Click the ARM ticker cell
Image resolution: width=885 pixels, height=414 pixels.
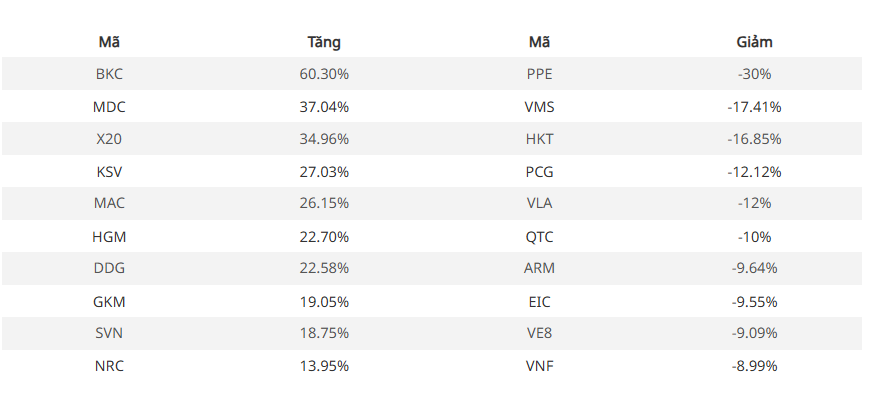[539, 268]
